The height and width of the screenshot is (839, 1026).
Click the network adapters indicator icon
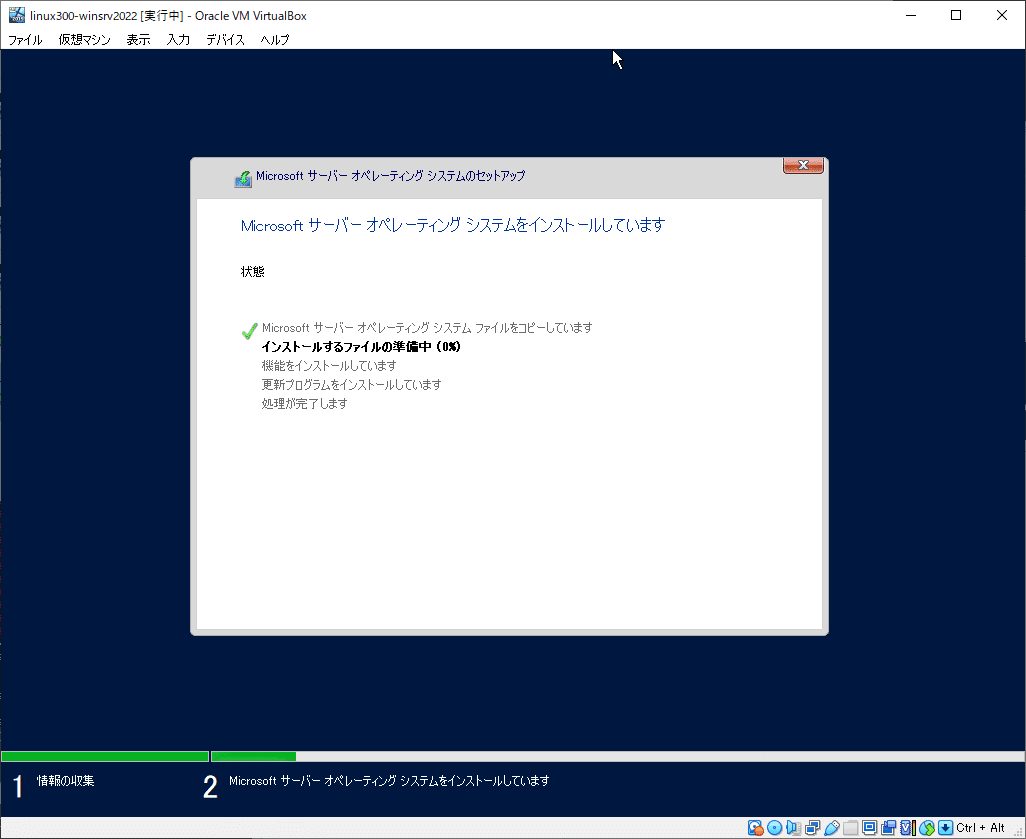coord(813,828)
